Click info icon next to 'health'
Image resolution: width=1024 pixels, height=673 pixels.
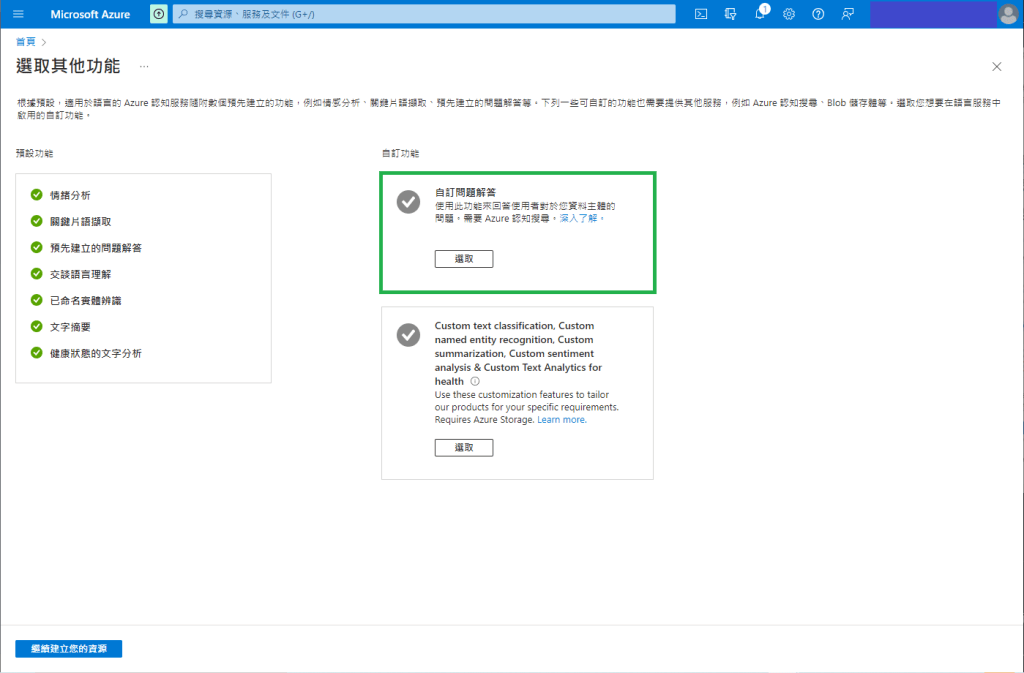475,381
